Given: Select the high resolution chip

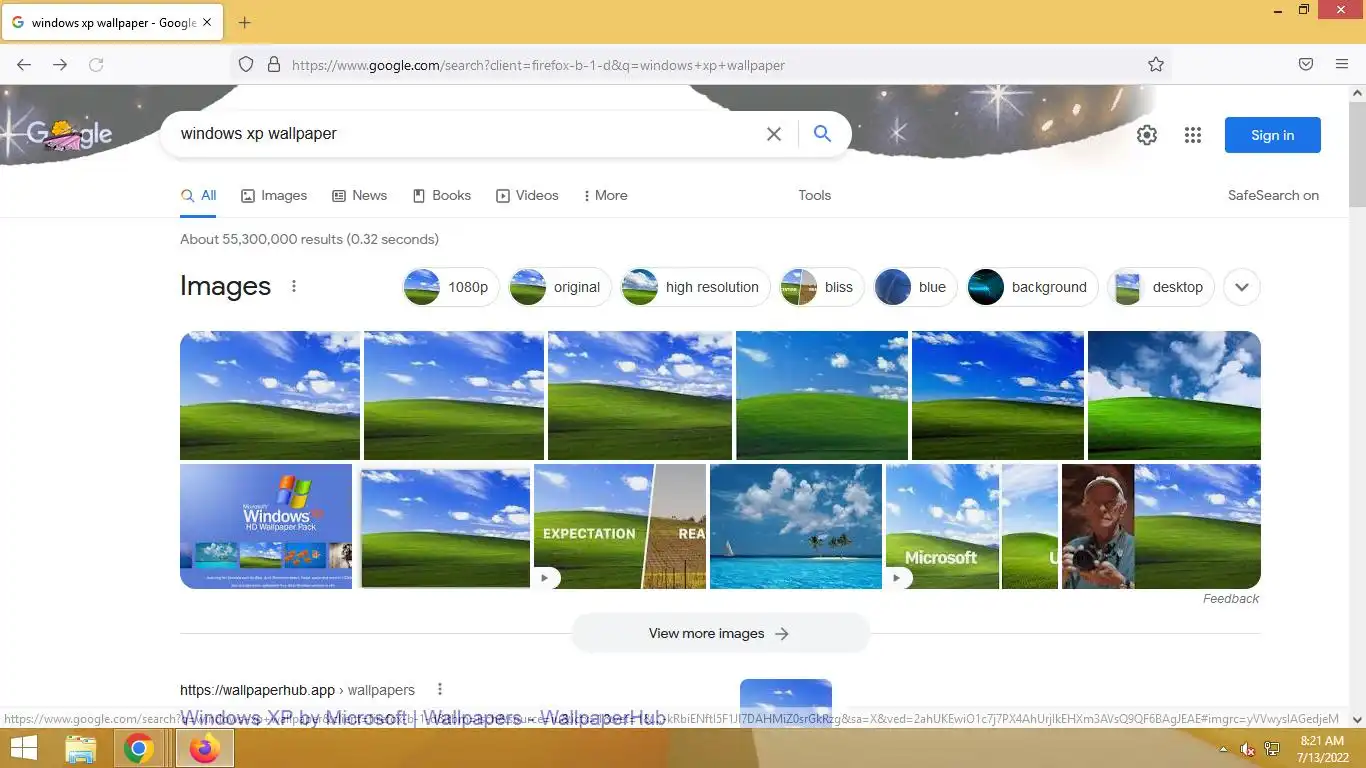Looking at the screenshot, I should click(x=695, y=287).
